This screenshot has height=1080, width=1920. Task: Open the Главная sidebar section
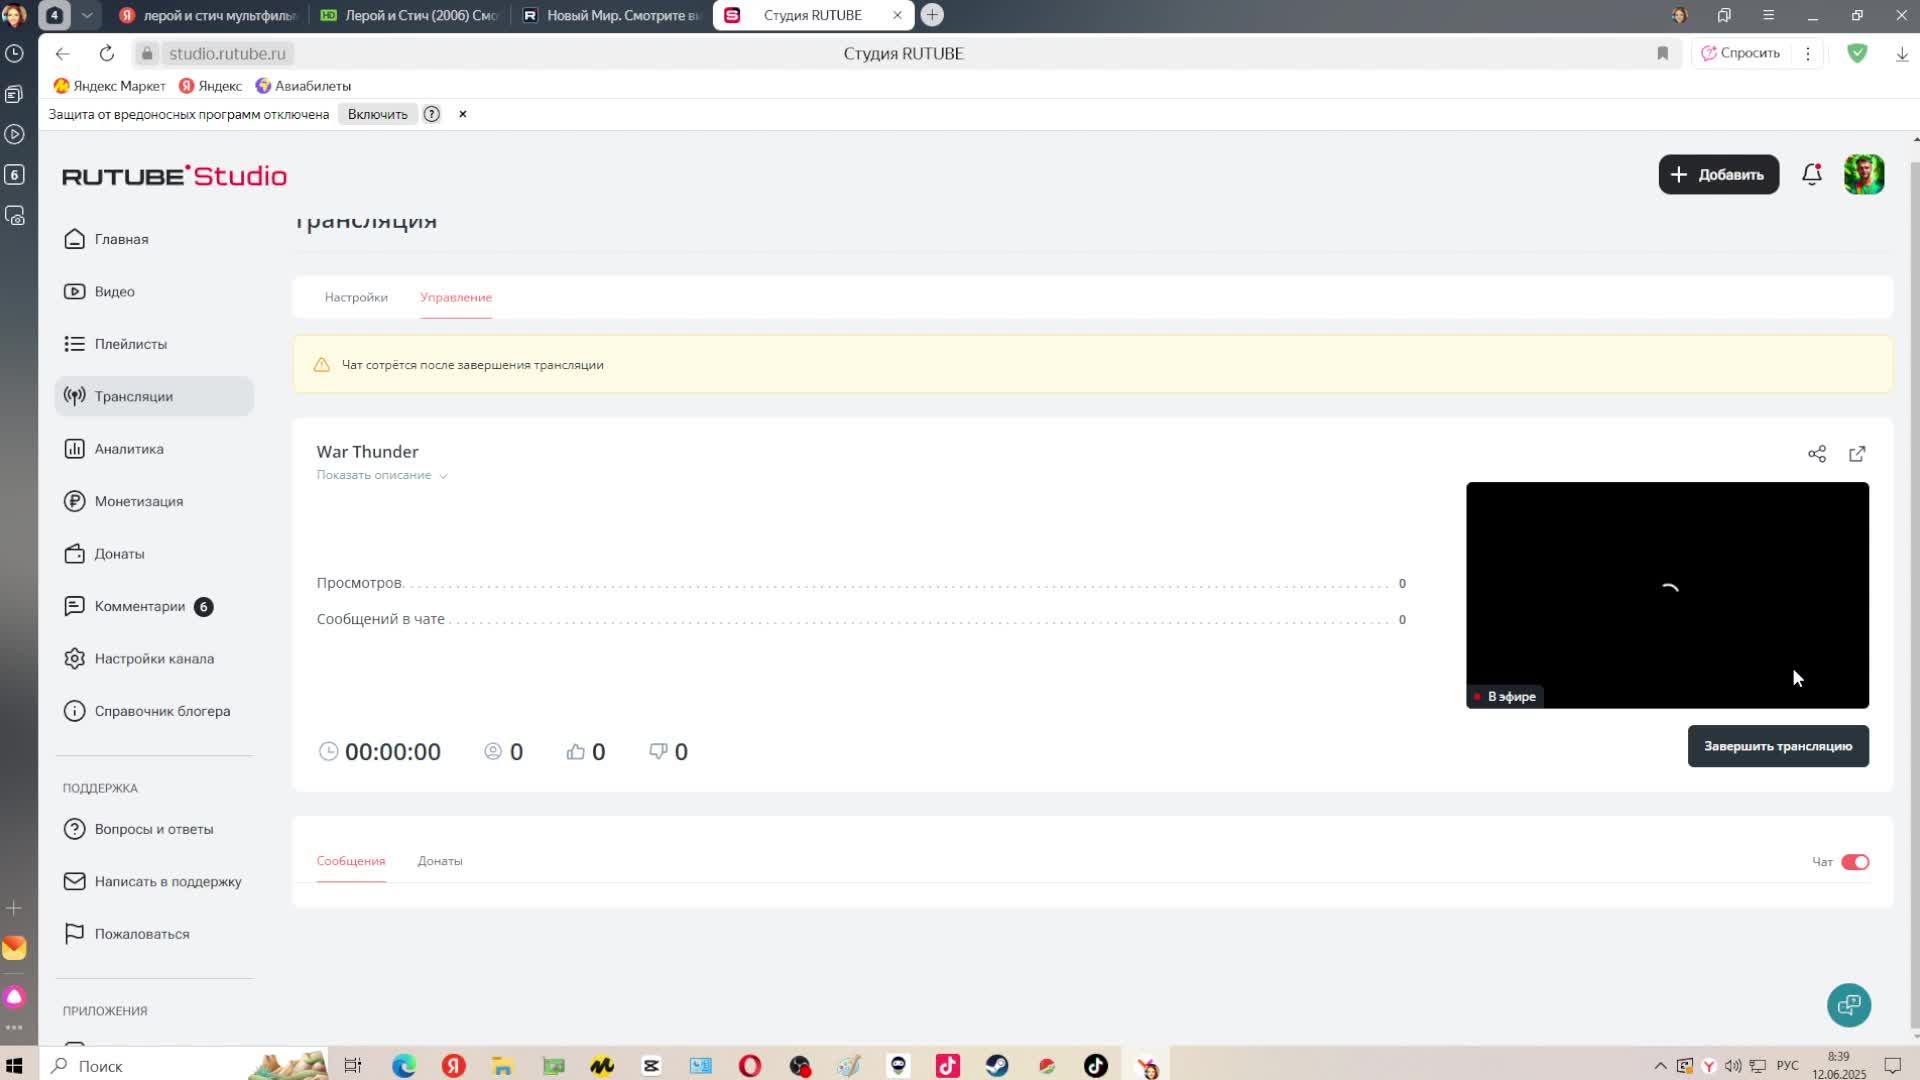(120, 239)
